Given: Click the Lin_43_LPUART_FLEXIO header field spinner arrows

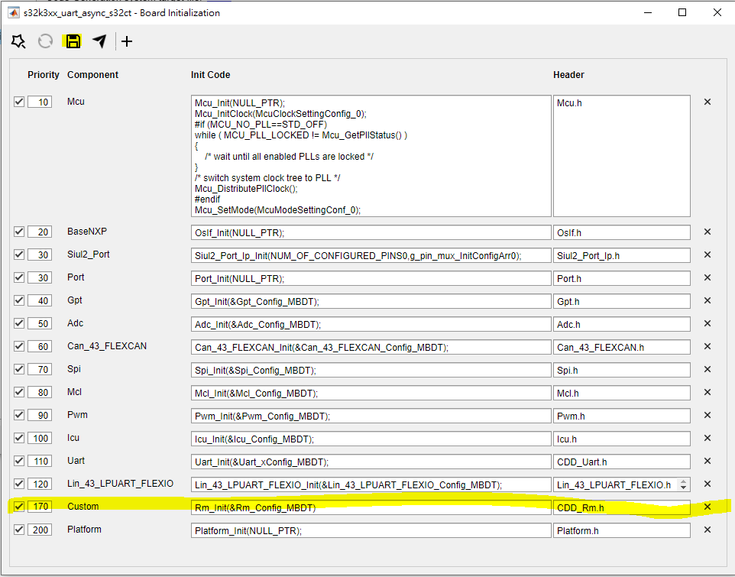Looking at the screenshot, I should point(683,485).
